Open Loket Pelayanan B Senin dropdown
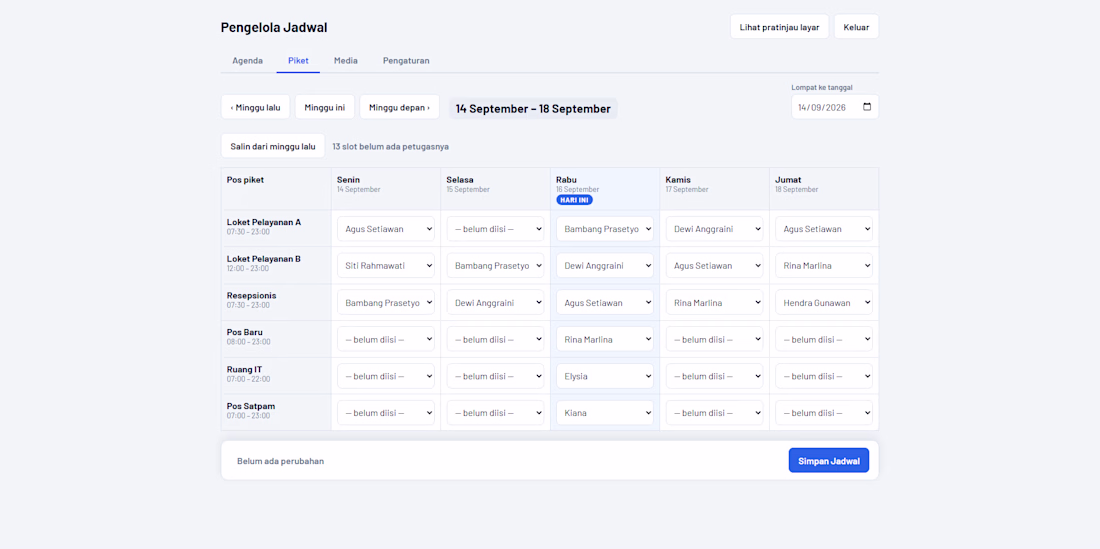The width and height of the screenshot is (1100, 549). point(386,266)
